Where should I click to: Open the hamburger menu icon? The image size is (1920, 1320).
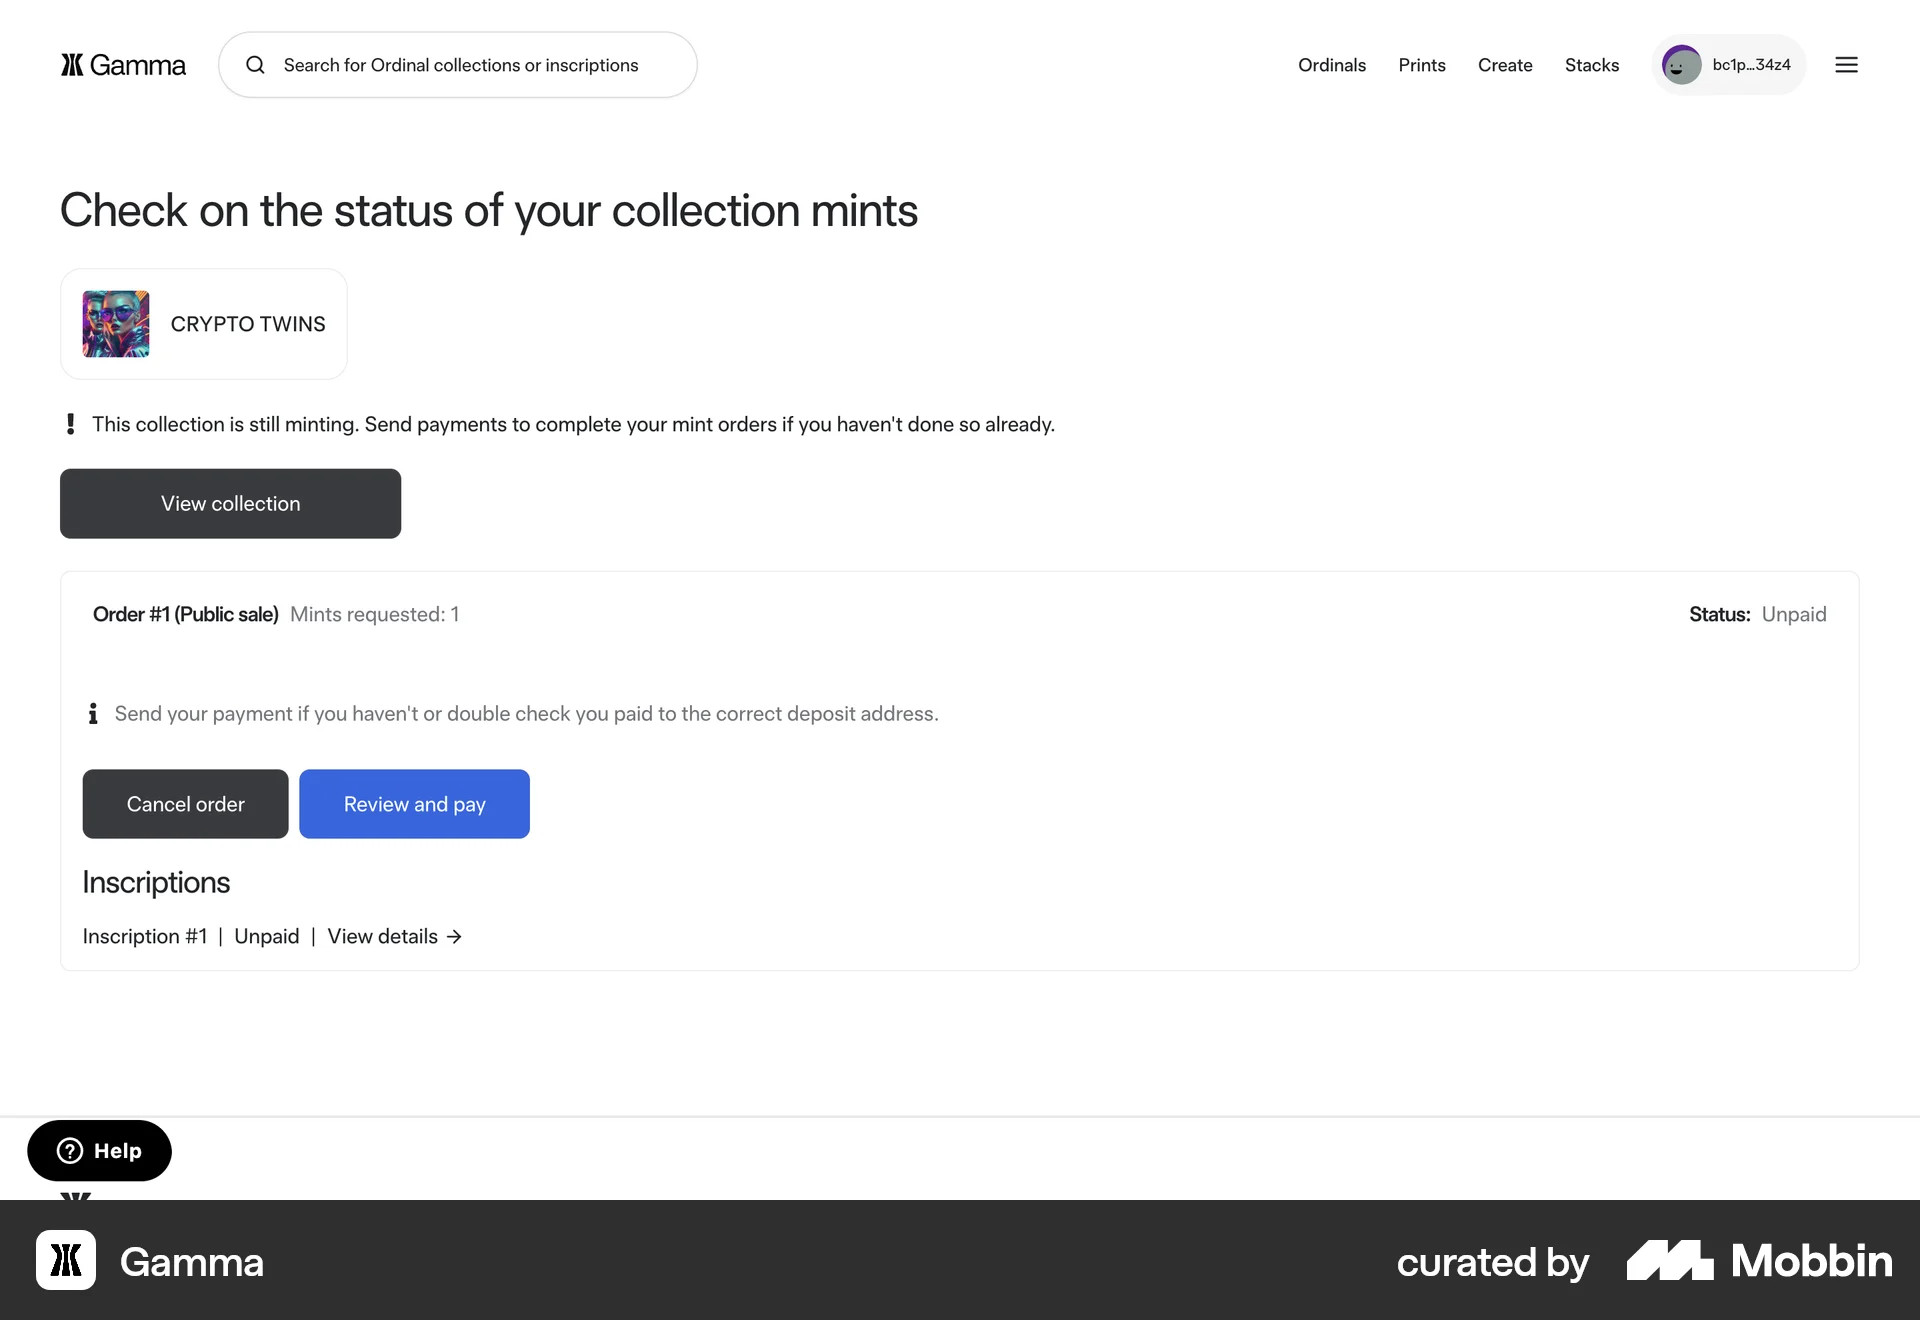1846,65
